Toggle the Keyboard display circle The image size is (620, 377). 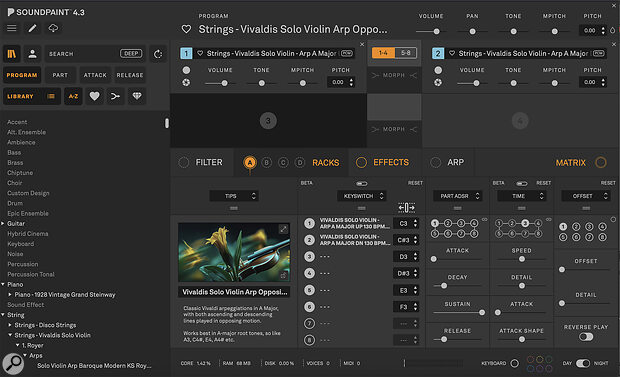coord(514,363)
